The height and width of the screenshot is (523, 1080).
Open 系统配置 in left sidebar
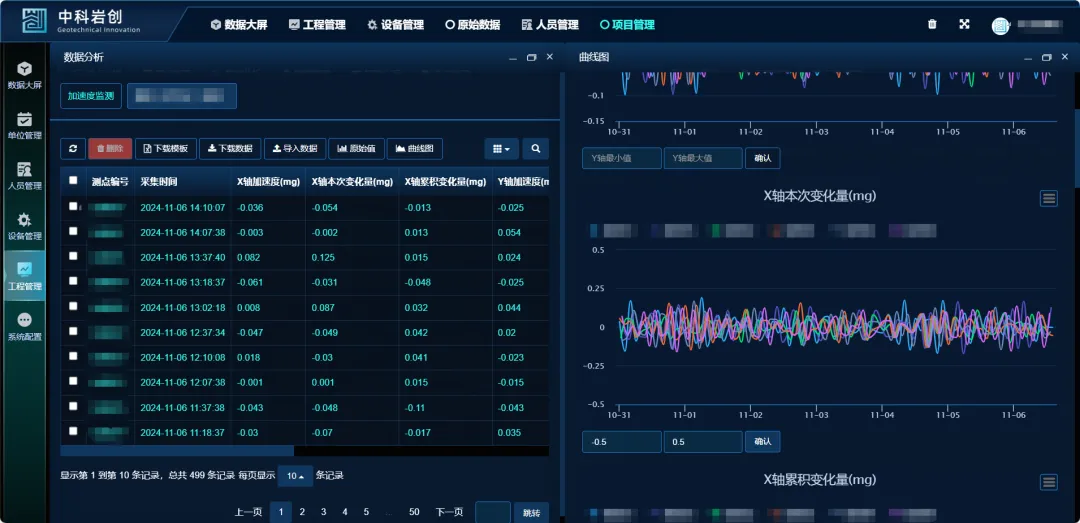[25, 327]
